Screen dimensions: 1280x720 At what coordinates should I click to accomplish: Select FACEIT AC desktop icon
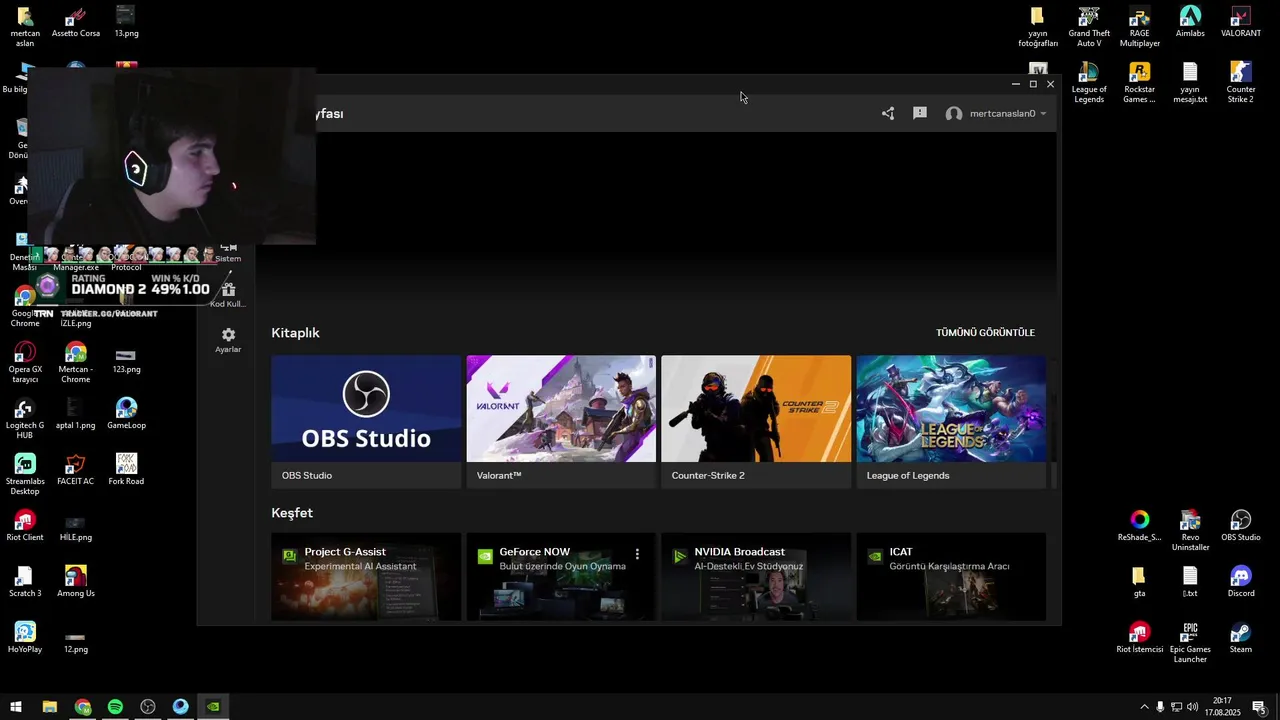click(x=75, y=470)
